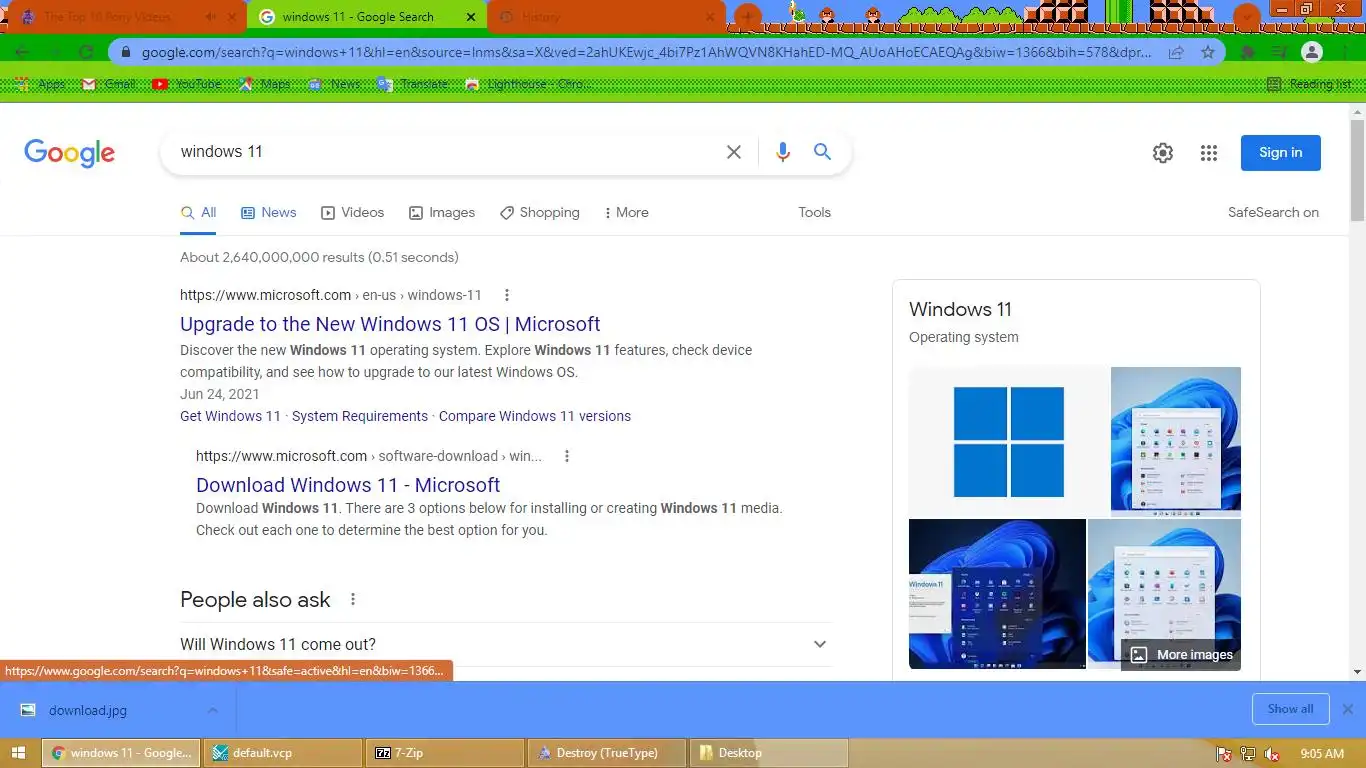Open More images in knowledge panel
Screen dimensions: 1366x768
tap(1181, 655)
